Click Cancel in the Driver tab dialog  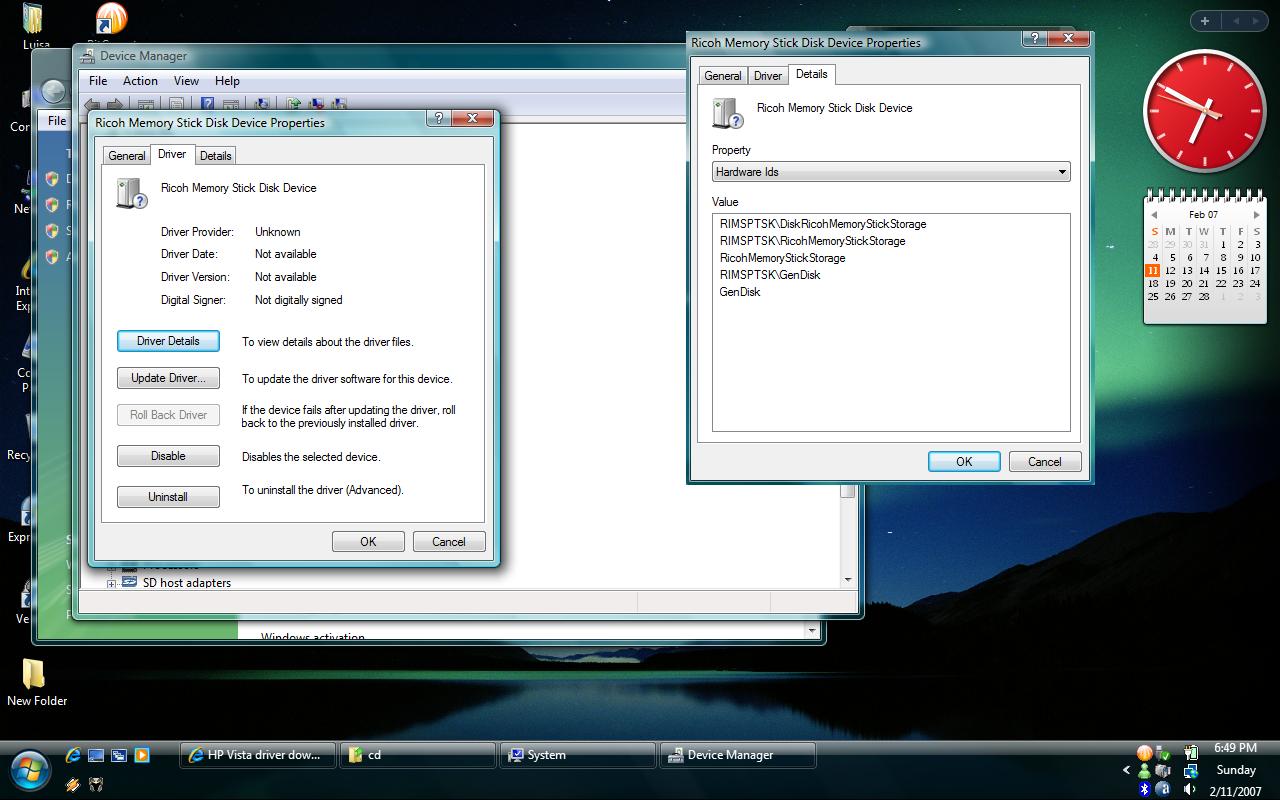[449, 542]
